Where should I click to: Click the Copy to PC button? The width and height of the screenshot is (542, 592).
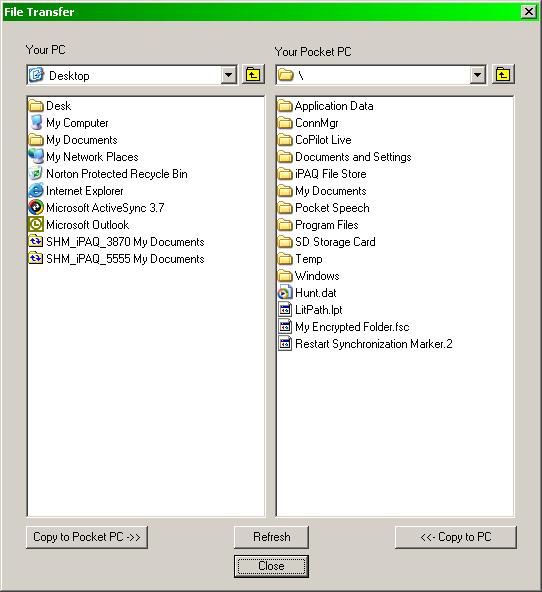point(456,537)
